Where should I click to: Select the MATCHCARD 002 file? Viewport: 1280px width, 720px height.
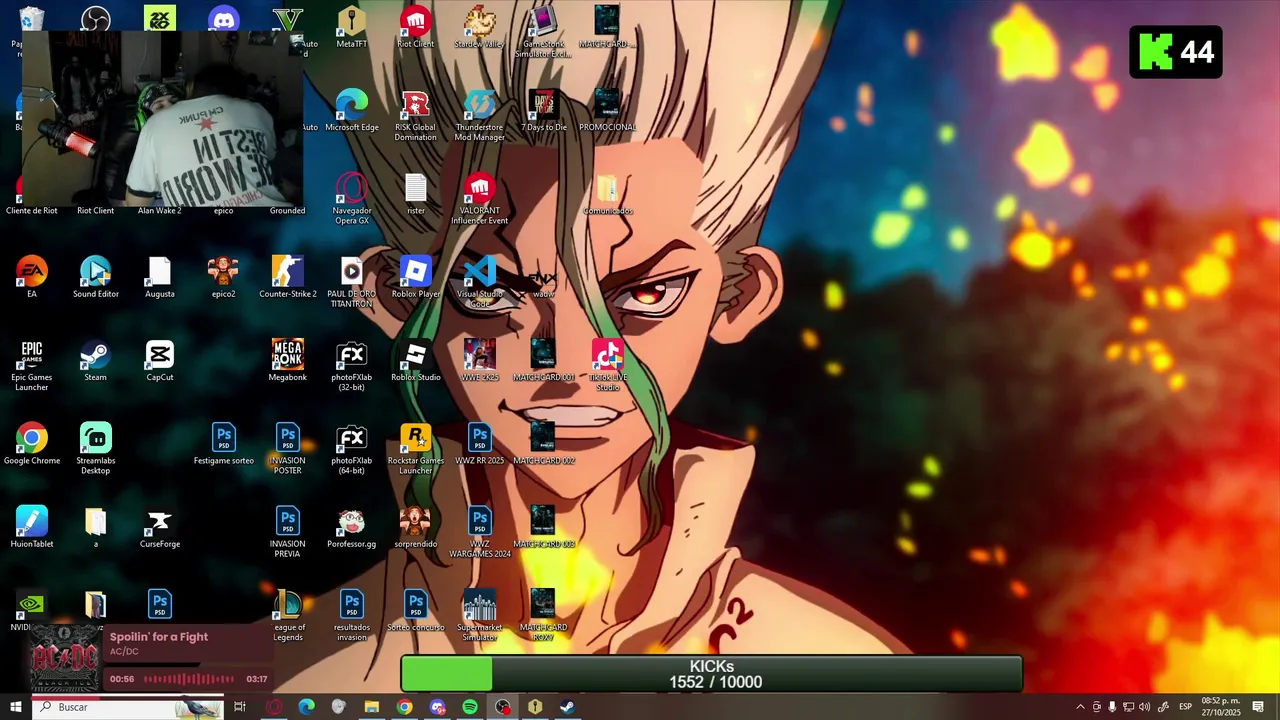tap(543, 443)
